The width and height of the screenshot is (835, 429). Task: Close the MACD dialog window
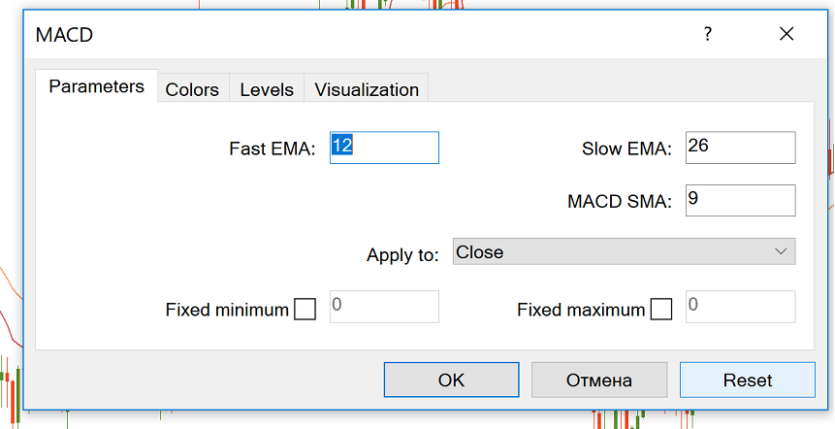pyautogui.click(x=787, y=35)
